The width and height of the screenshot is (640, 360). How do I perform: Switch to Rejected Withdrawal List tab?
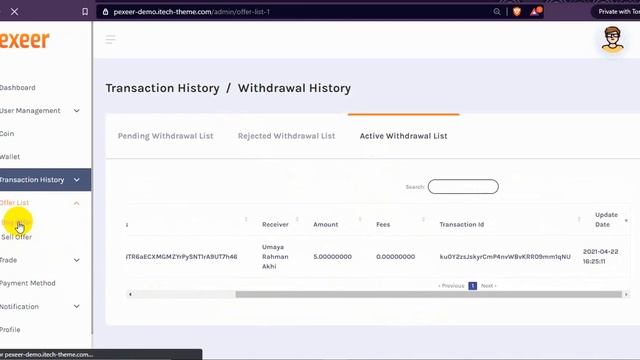(x=287, y=136)
